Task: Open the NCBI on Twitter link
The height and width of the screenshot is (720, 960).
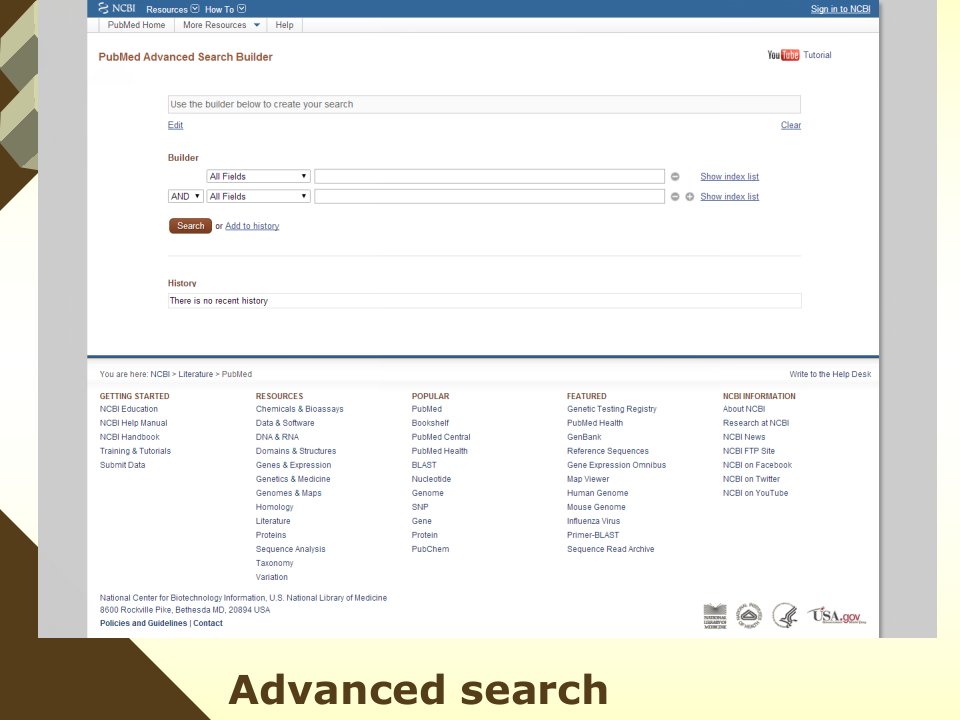Action: pyautogui.click(x=751, y=479)
